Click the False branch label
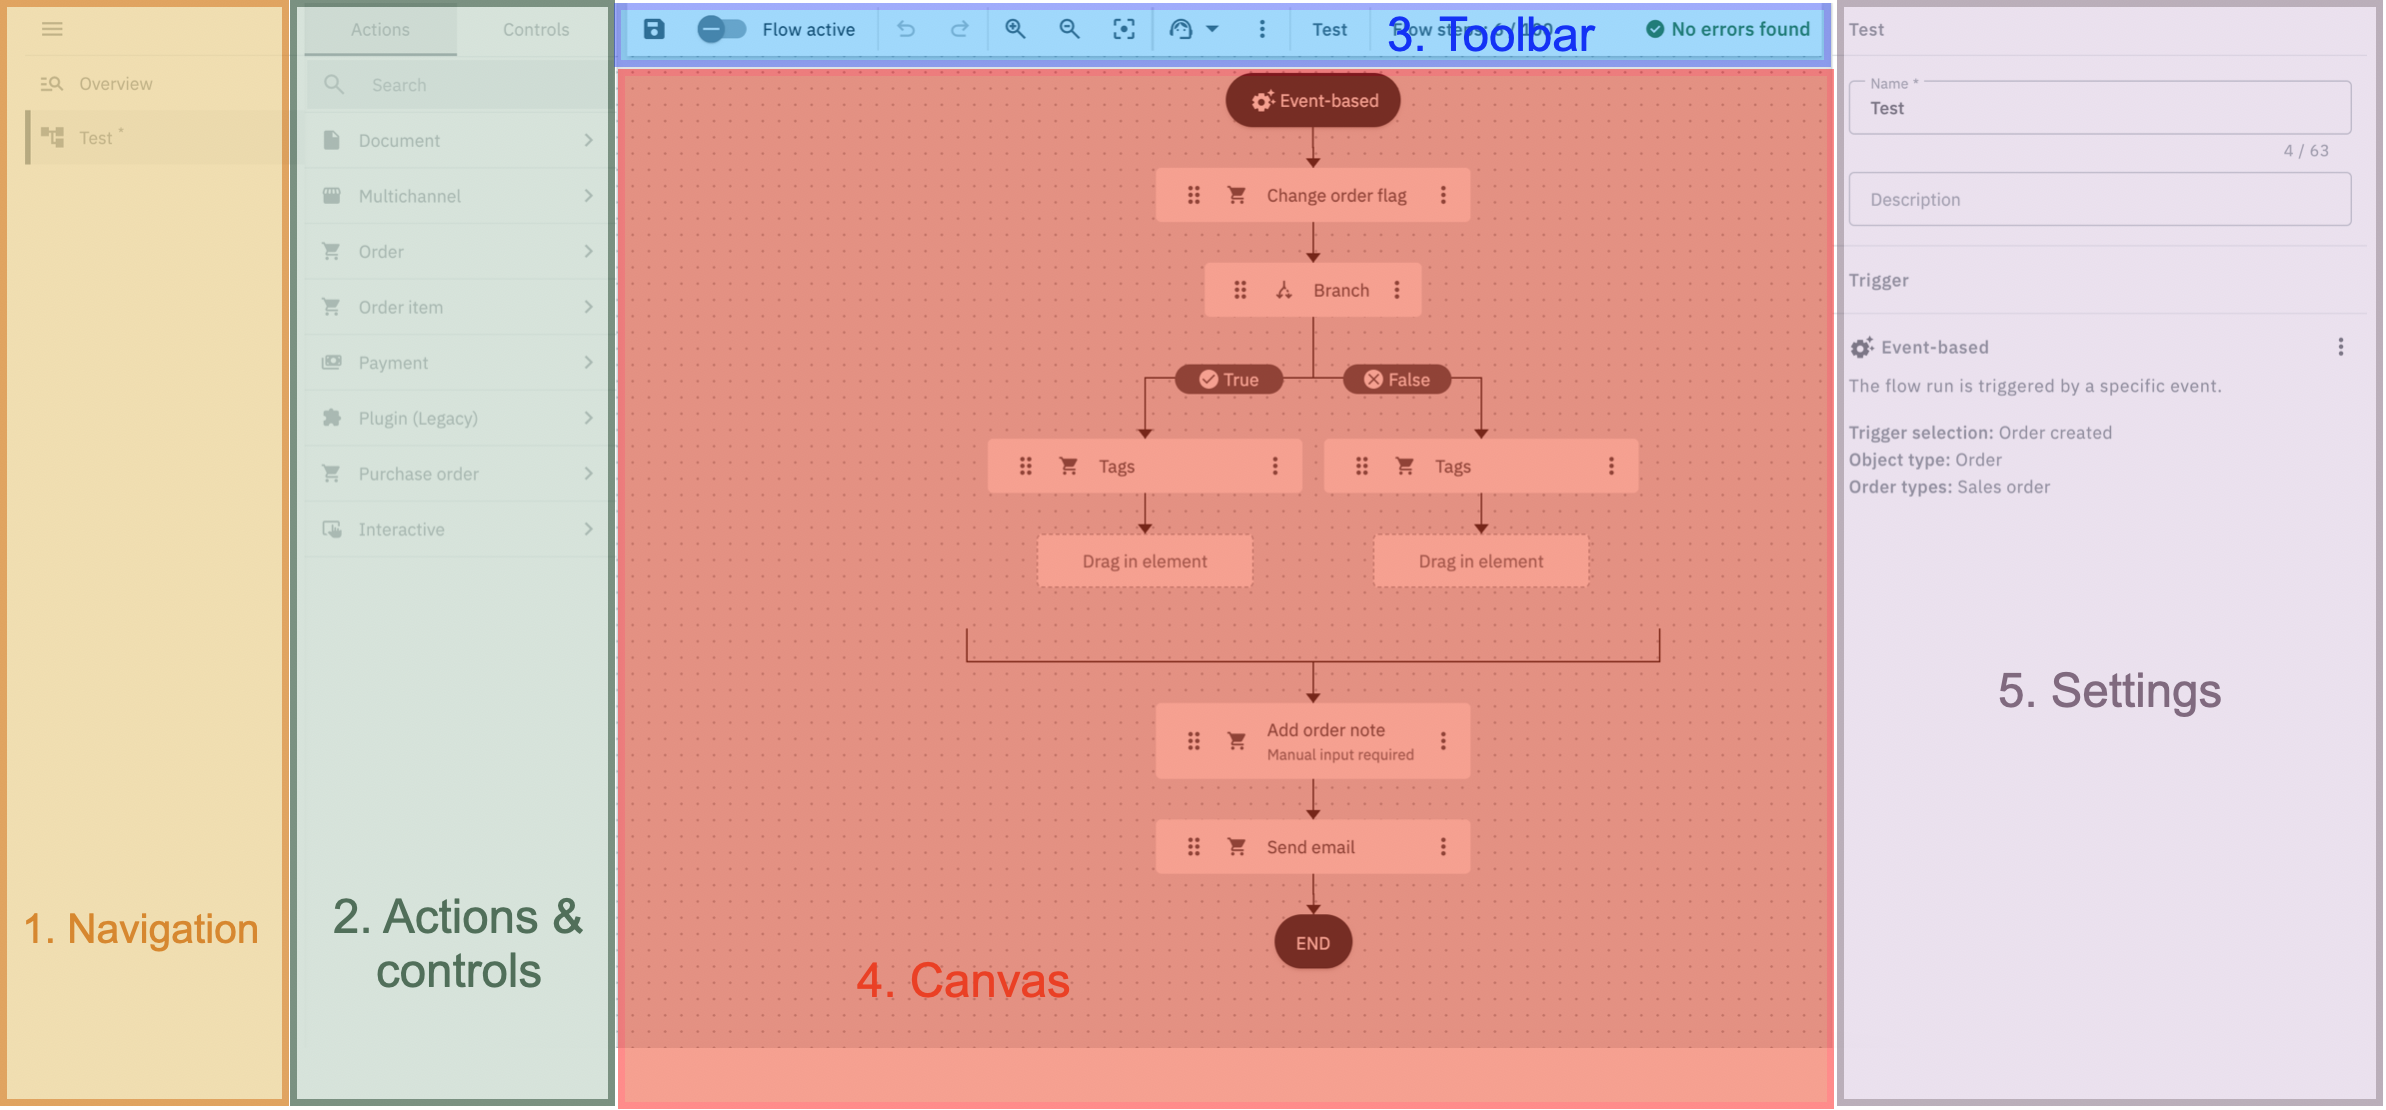This screenshot has width=2386, height=1110. [1397, 379]
